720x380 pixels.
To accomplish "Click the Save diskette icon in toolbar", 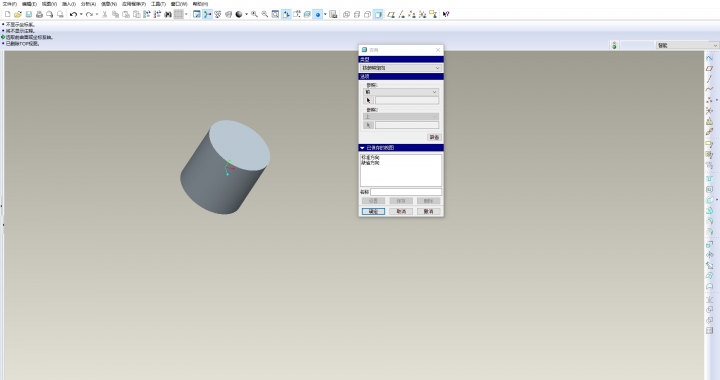I will (28, 14).
